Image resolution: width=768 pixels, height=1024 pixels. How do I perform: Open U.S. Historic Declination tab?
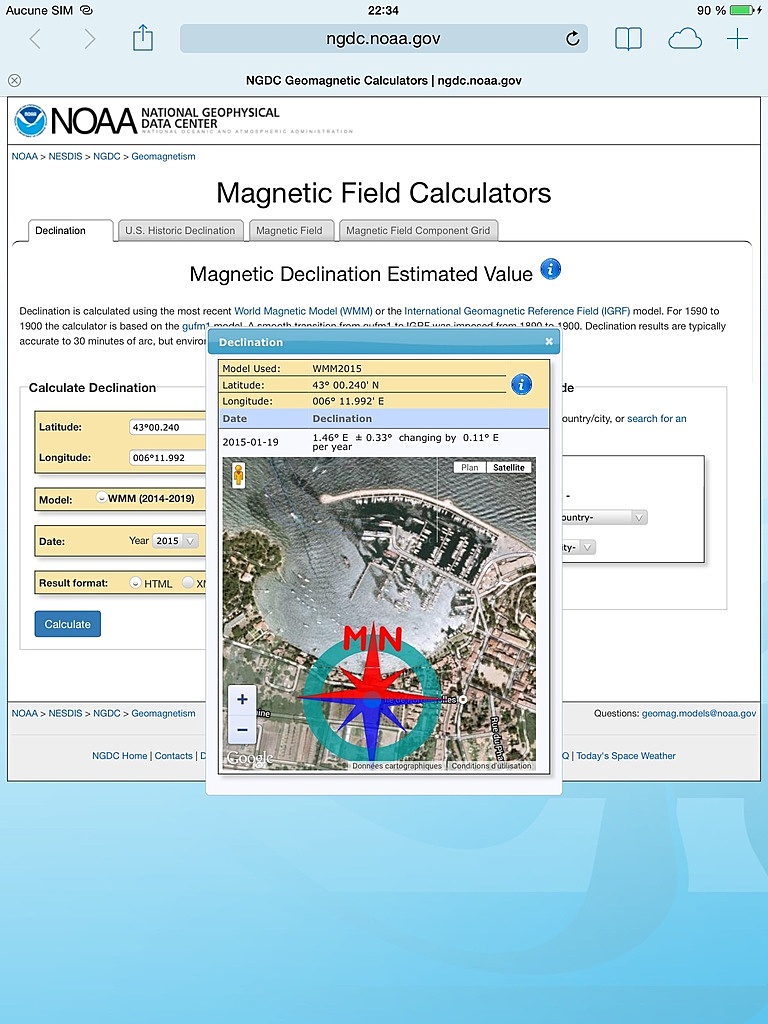pyautogui.click(x=180, y=231)
